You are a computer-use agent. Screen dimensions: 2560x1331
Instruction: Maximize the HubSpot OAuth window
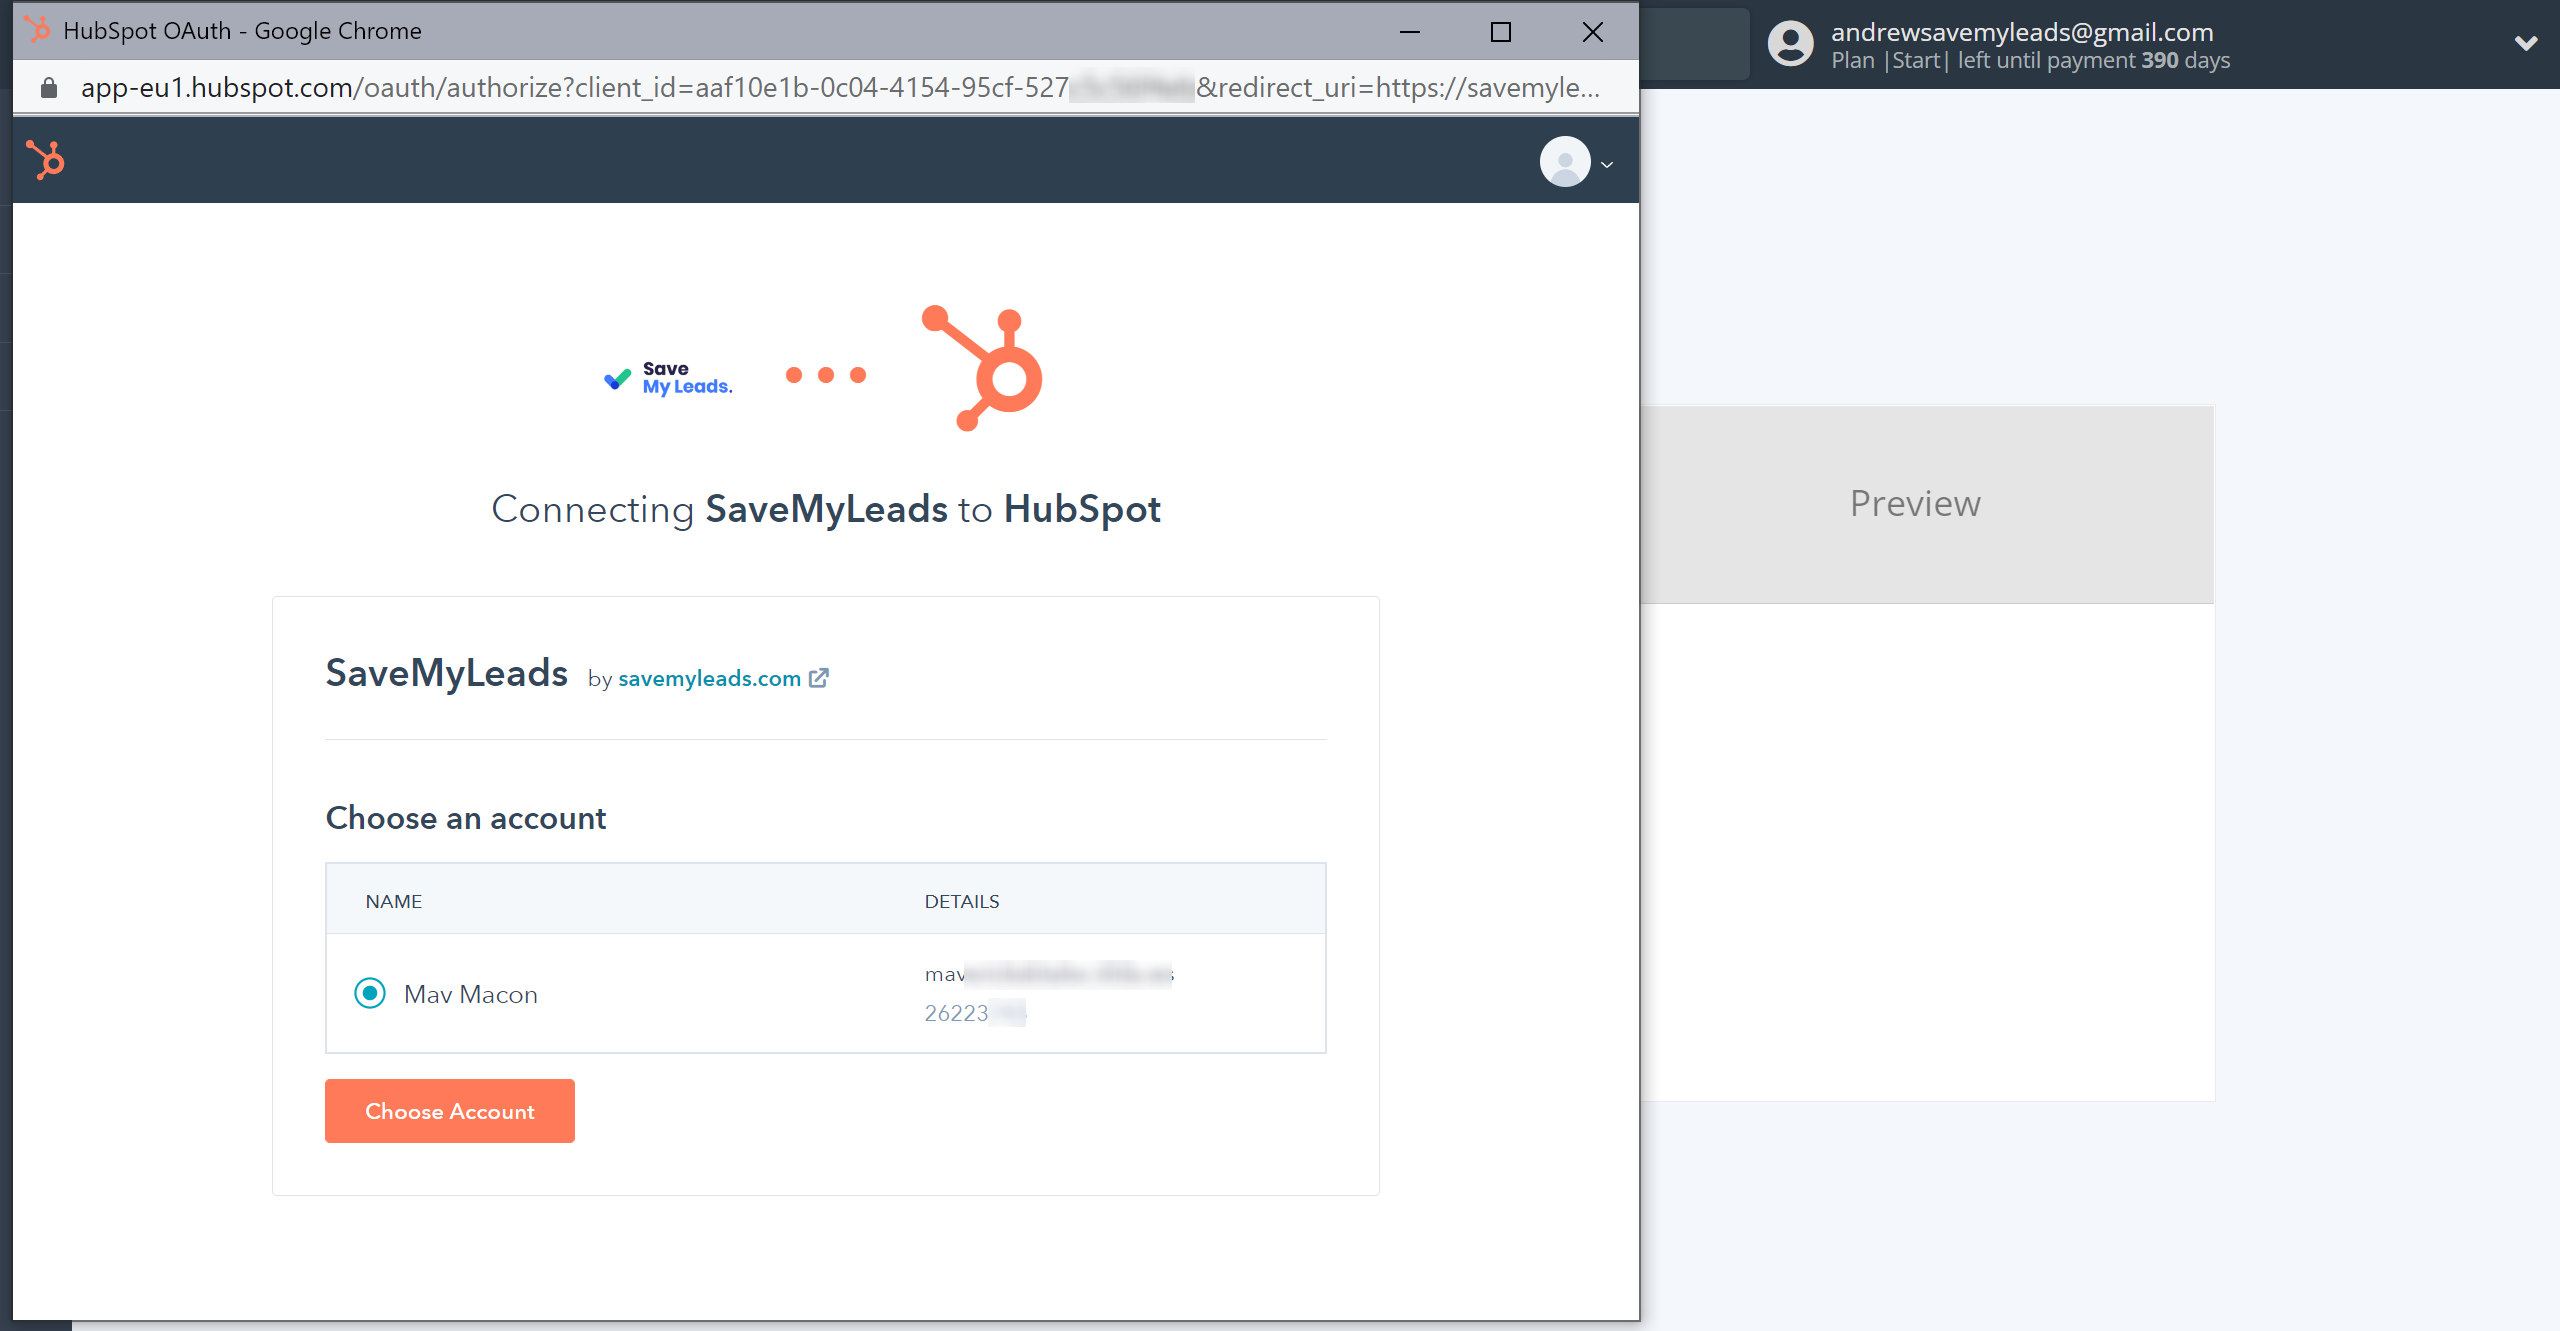point(1501,32)
